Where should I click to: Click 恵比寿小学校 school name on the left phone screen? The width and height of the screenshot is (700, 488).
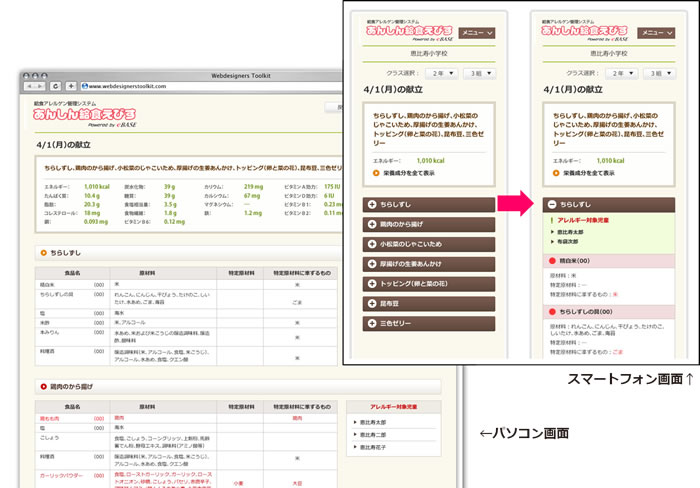pos(429,53)
